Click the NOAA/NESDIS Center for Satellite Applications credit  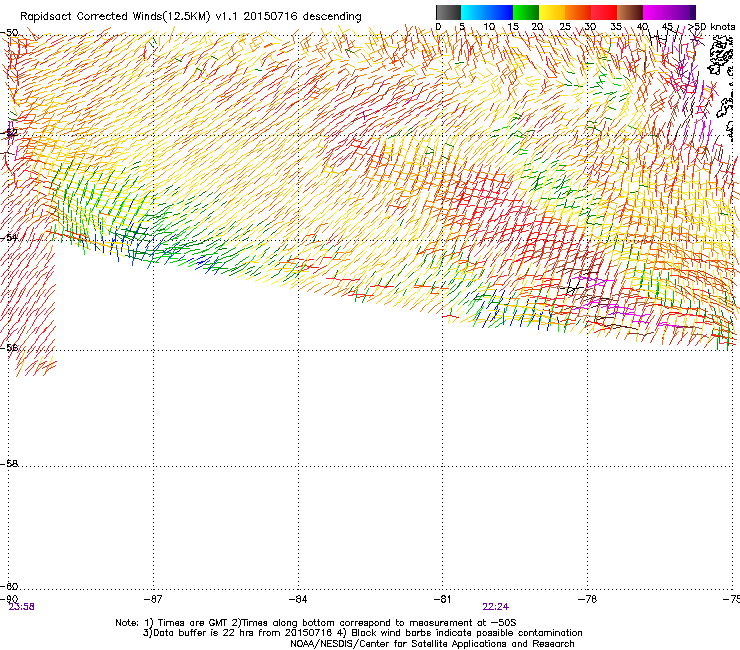point(432,644)
